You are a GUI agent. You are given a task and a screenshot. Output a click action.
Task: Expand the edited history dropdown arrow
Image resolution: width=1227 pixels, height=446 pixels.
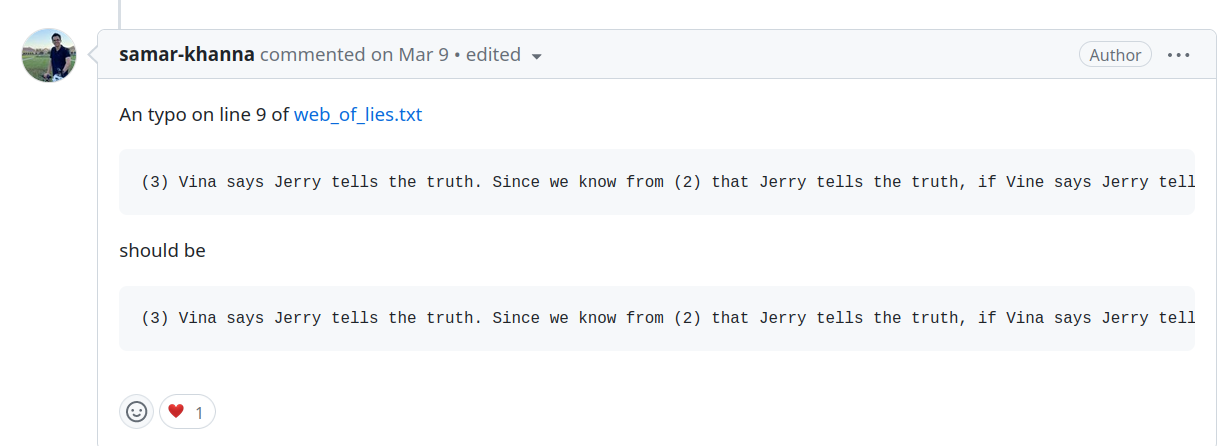pyautogui.click(x=537, y=56)
